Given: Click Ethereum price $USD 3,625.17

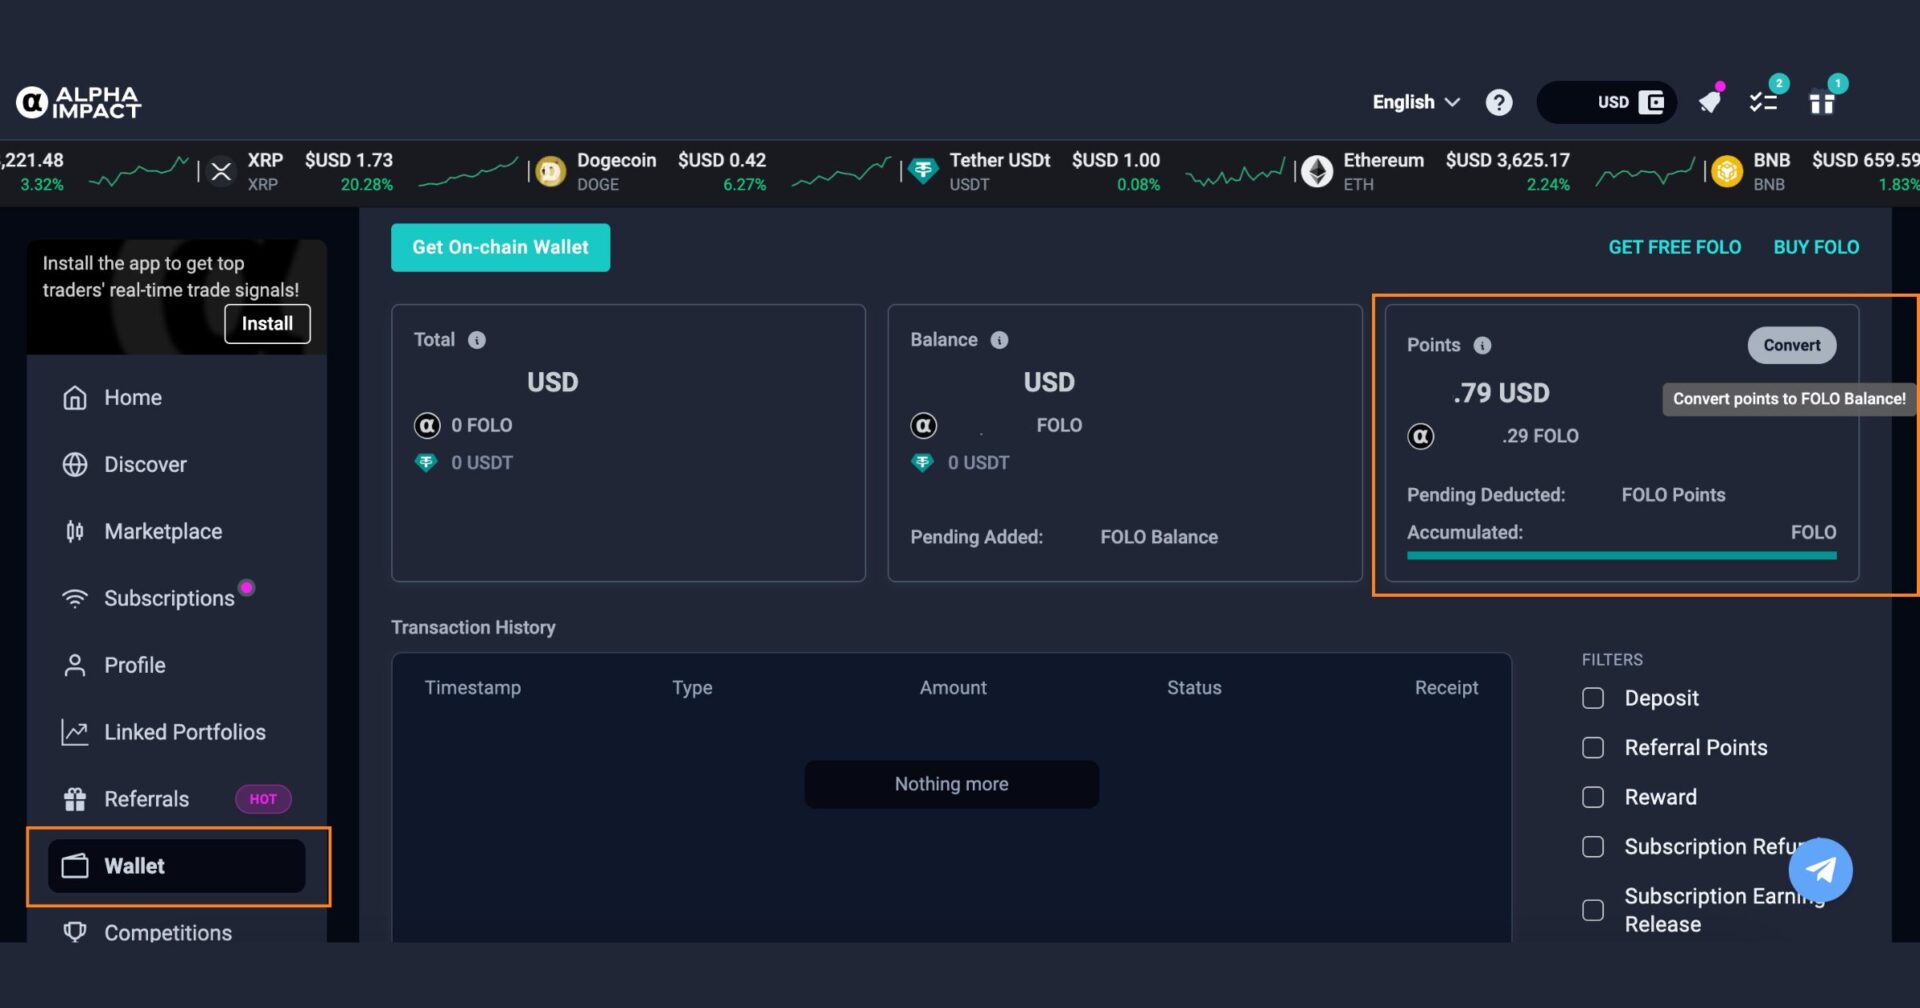Looking at the screenshot, I should (x=1507, y=160).
